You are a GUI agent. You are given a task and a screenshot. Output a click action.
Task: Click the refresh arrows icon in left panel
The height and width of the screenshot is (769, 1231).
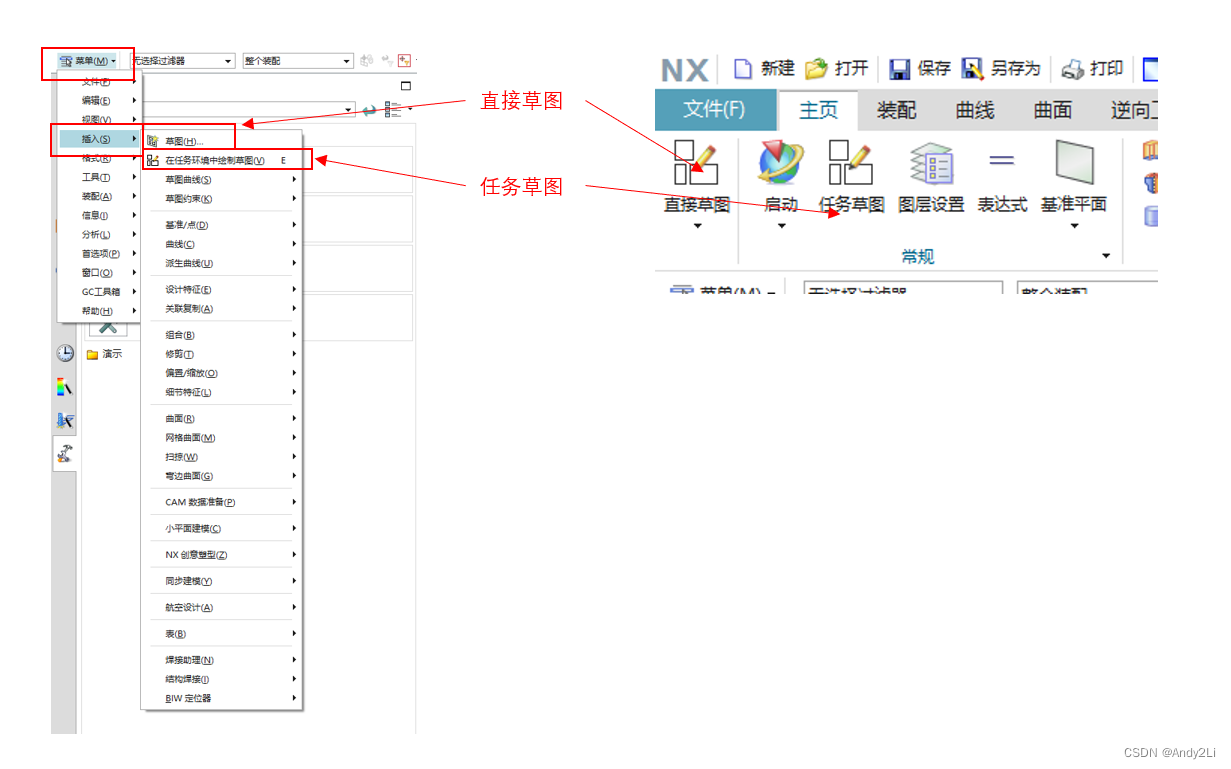[369, 110]
